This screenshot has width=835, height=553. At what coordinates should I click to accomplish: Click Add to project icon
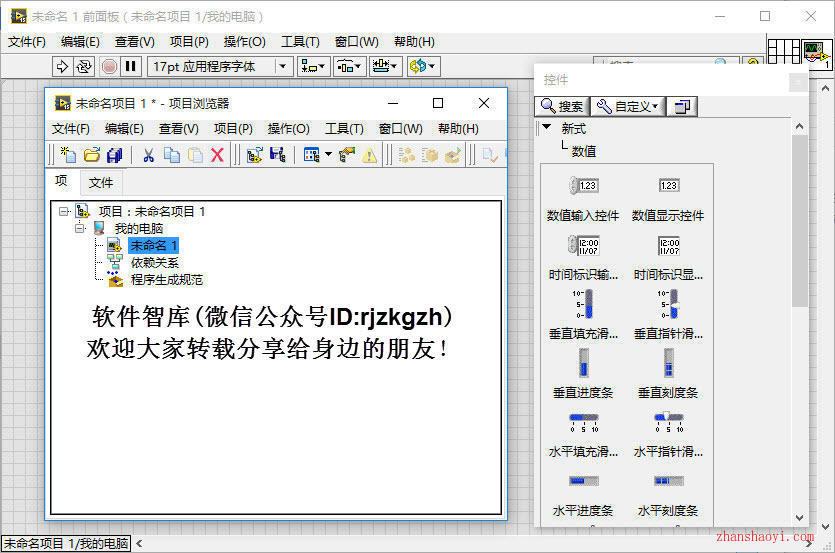tap(255, 155)
